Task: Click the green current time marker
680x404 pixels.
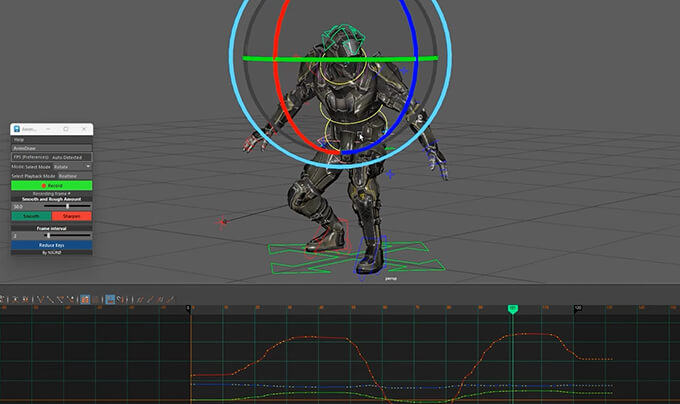Action: (513, 310)
